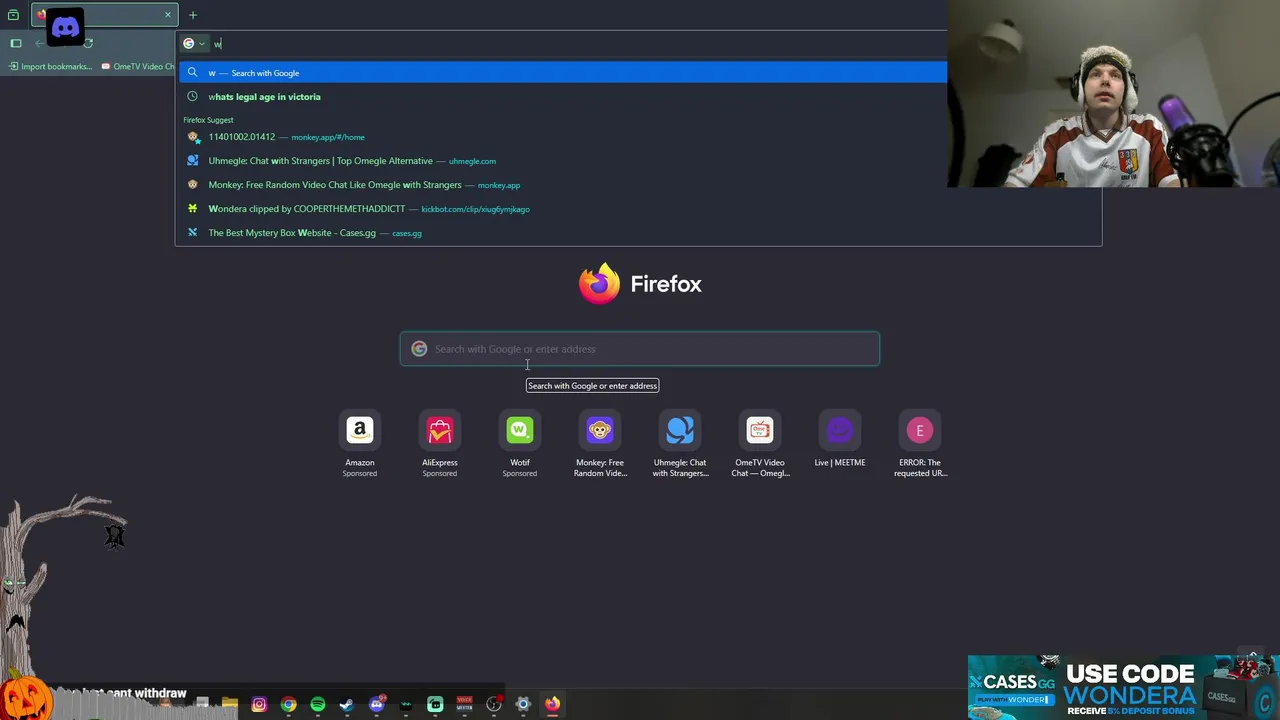The width and height of the screenshot is (1280, 720).
Task: Open the Streamlabs icon in the taskbar
Action: point(435,704)
